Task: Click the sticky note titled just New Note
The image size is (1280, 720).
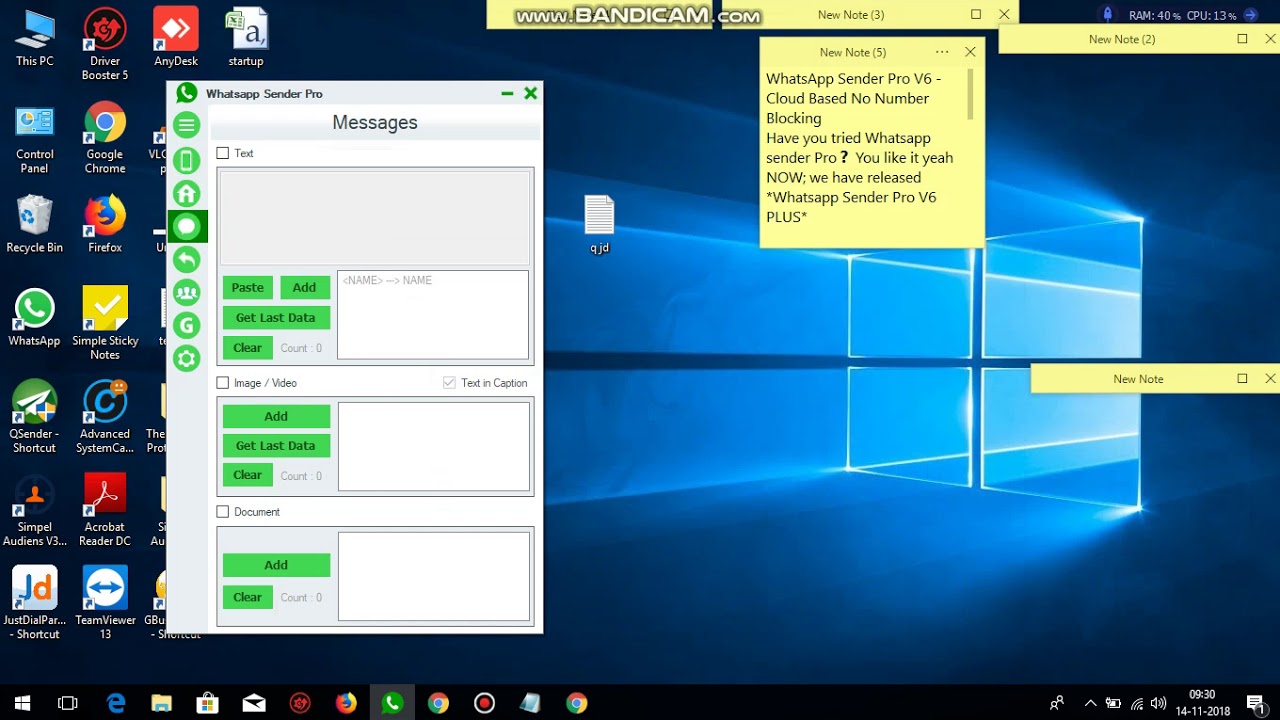Action: coord(1138,379)
